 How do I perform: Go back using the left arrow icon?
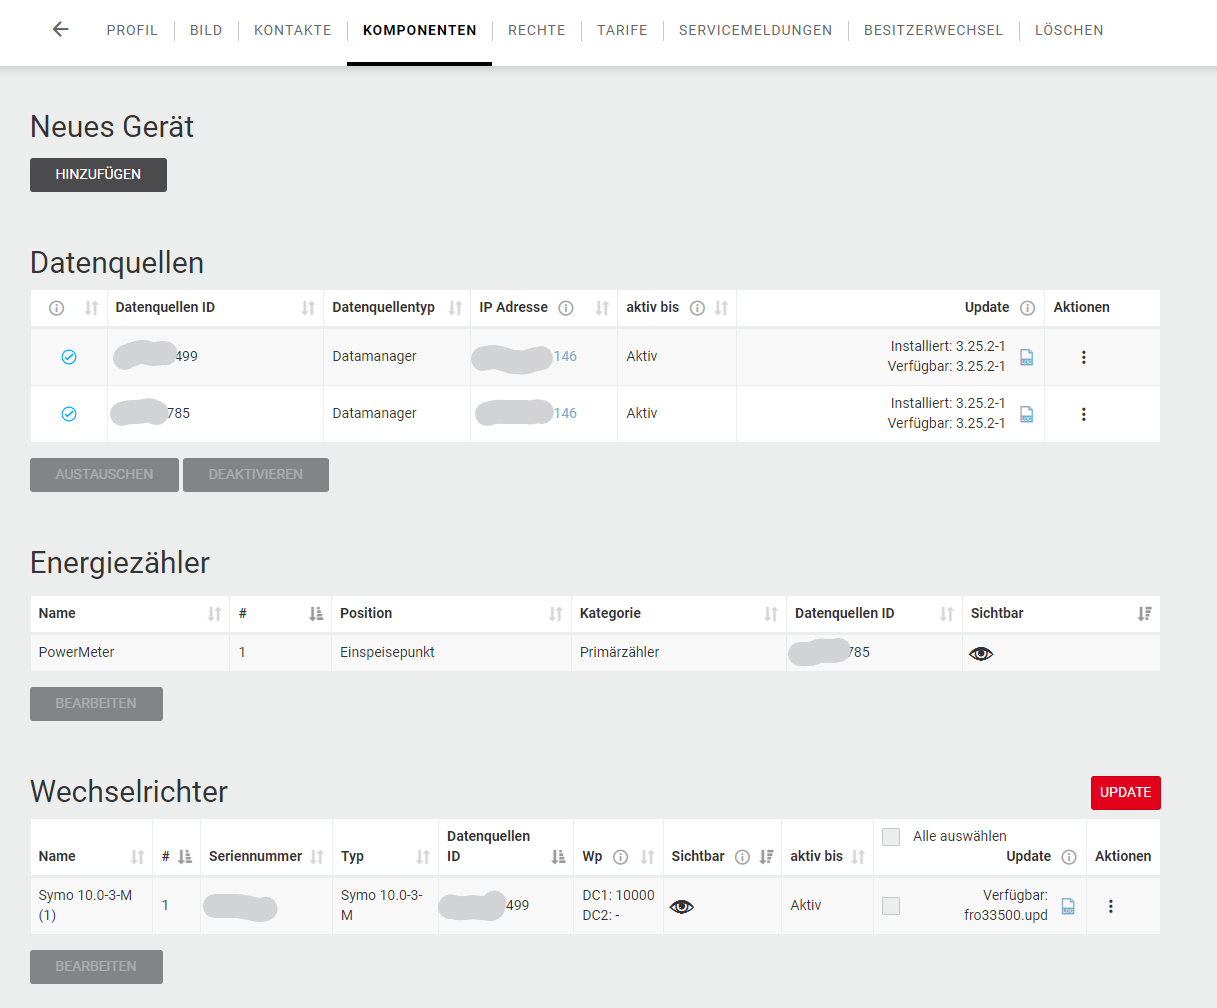(x=61, y=29)
